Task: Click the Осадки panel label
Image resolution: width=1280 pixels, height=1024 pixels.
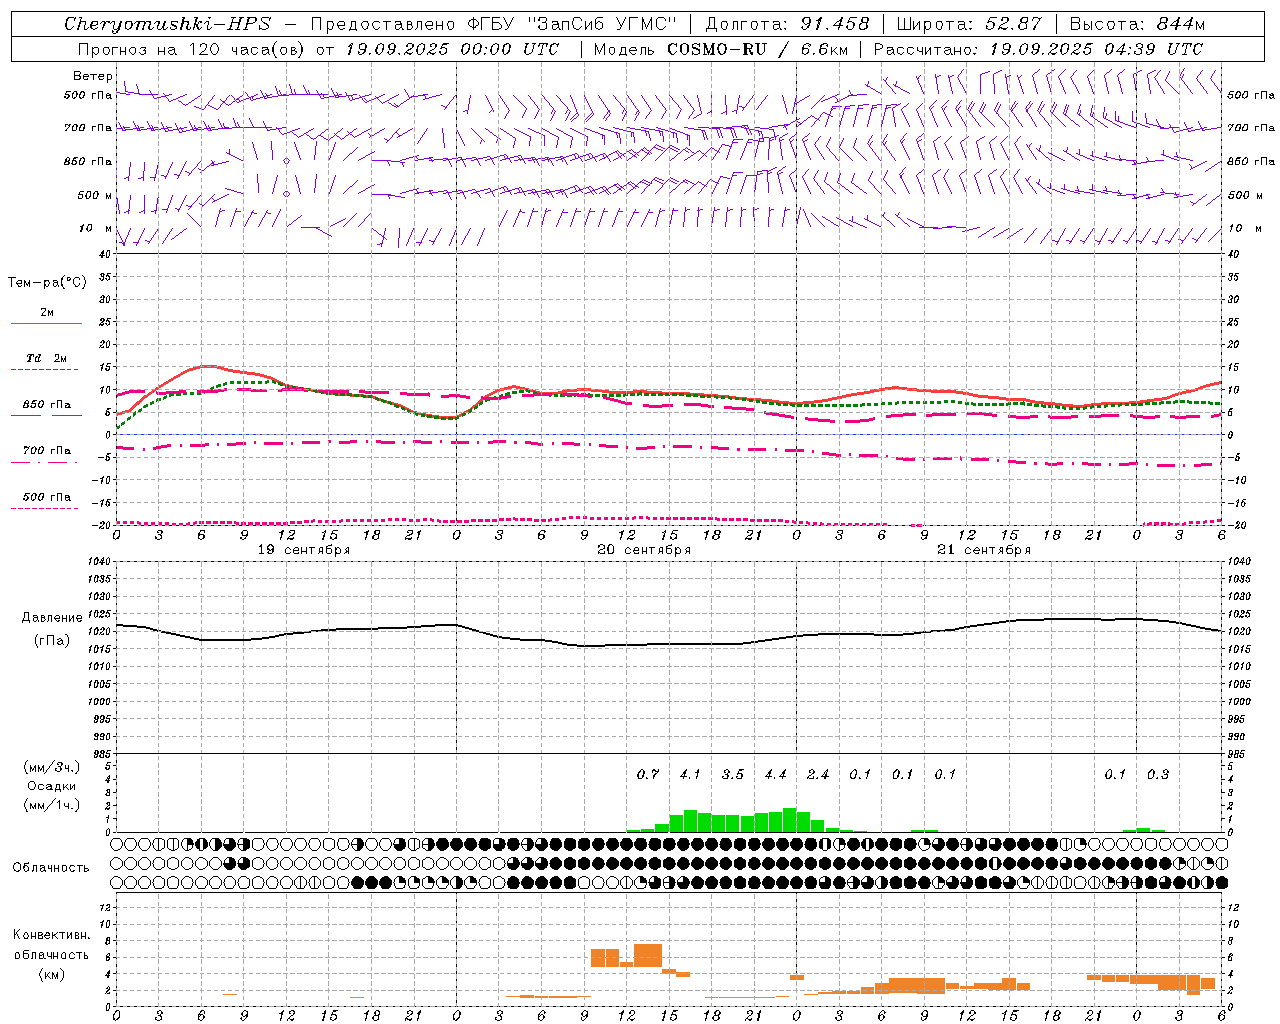Action: [x=52, y=786]
